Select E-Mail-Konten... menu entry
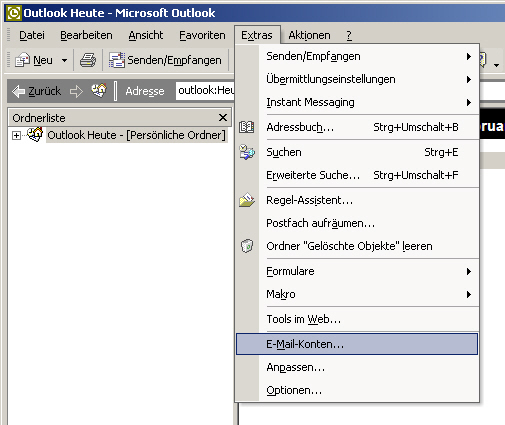The width and height of the screenshot is (505, 425). [x=357, y=344]
